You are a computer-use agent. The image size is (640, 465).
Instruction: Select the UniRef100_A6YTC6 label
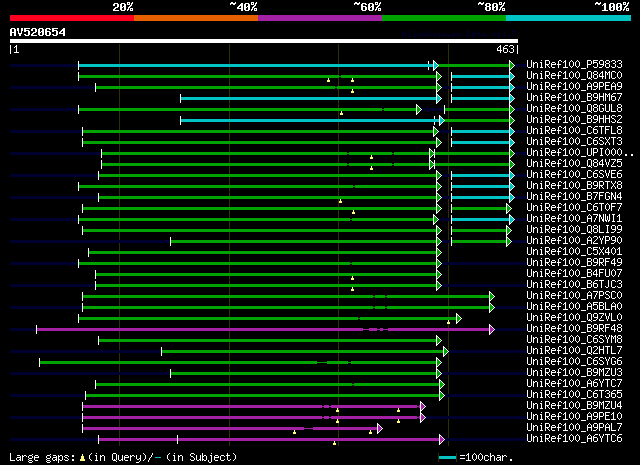pyautogui.click(x=574, y=439)
